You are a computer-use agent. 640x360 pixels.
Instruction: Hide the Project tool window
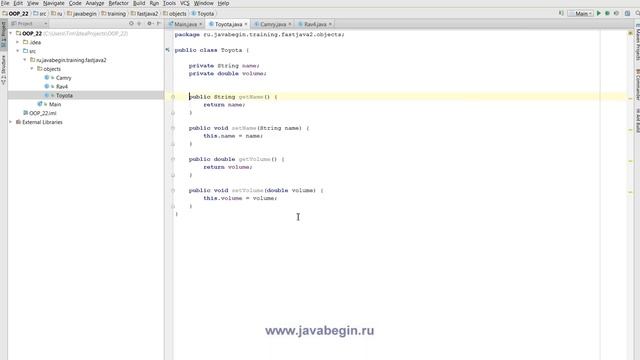point(159,24)
